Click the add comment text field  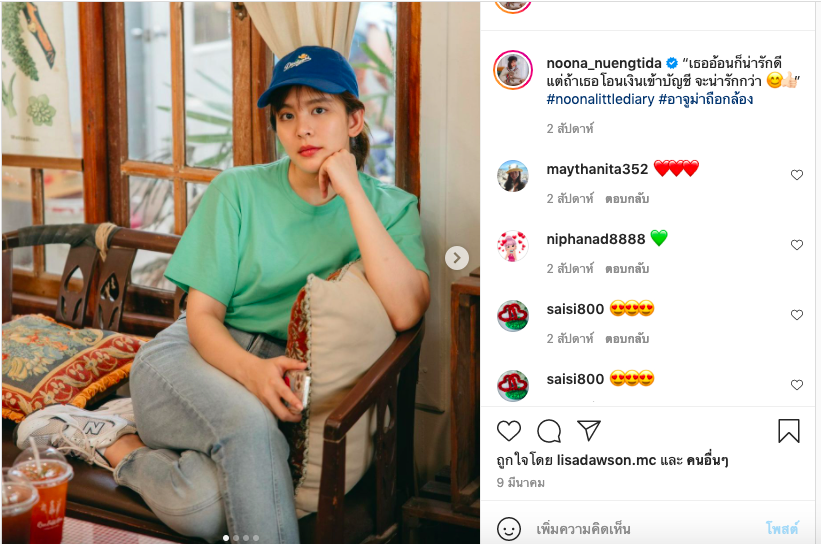click(x=640, y=528)
